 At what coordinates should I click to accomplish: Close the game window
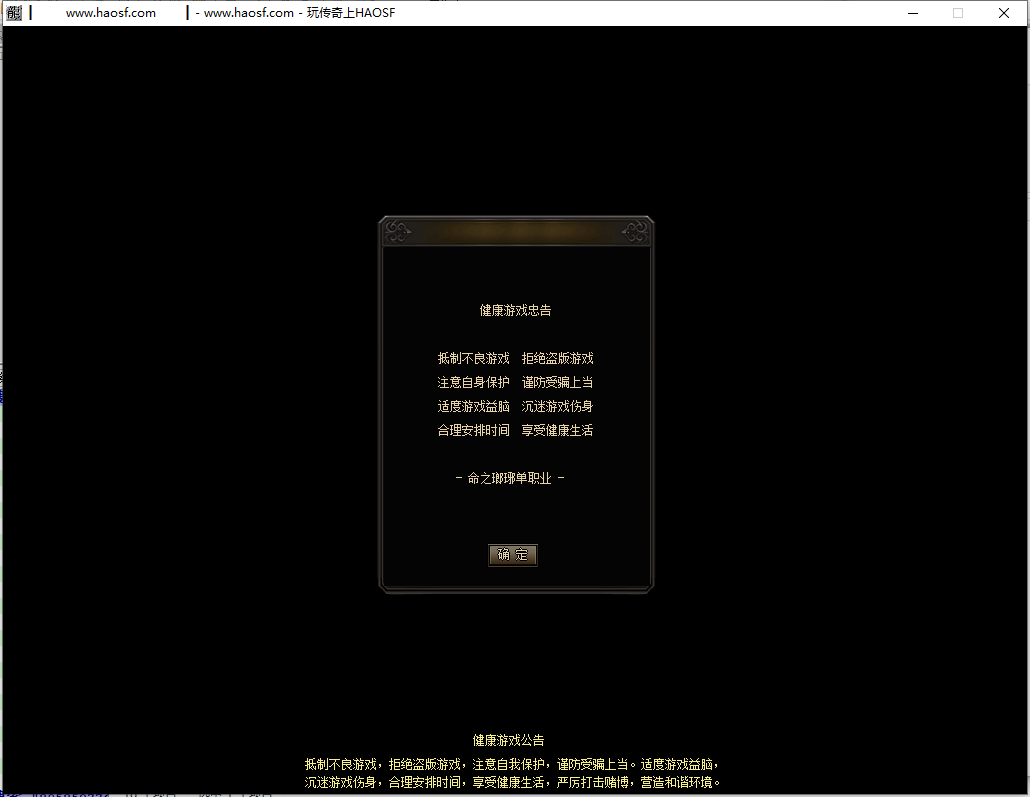(x=1003, y=13)
